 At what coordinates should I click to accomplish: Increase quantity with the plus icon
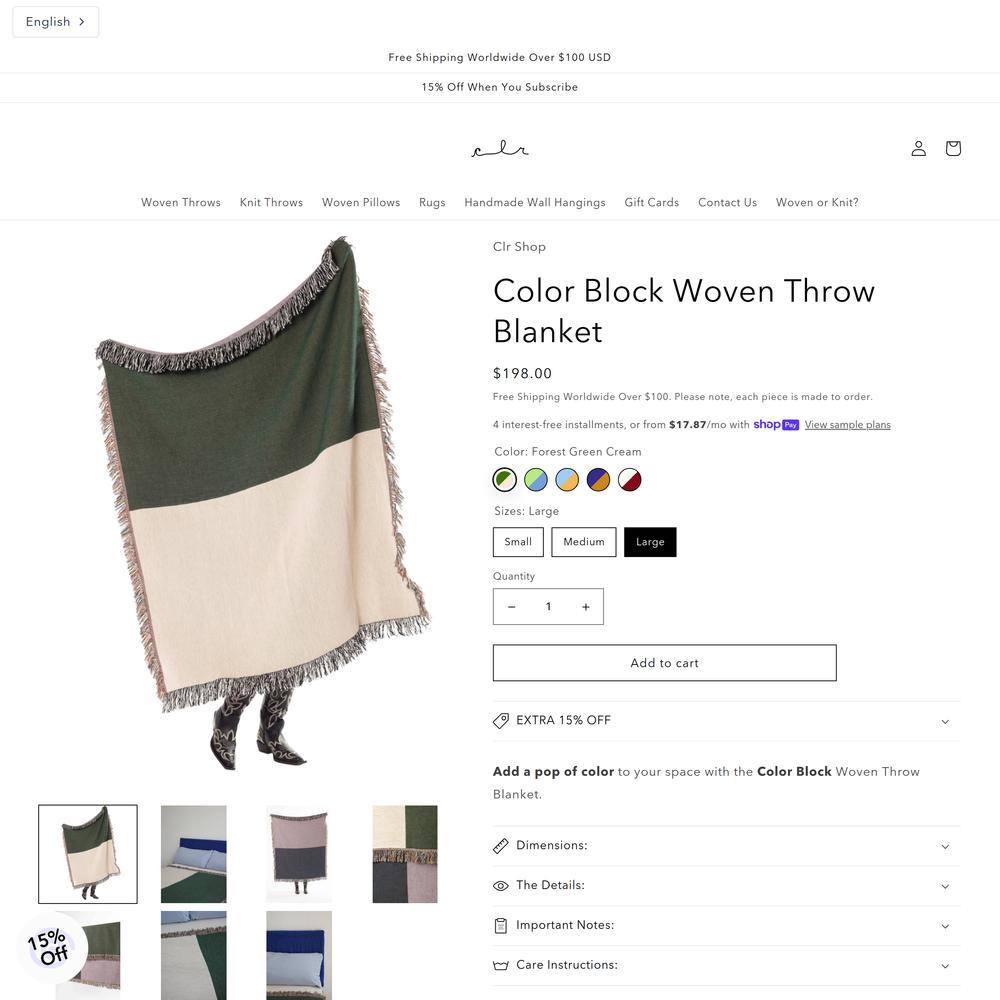click(585, 607)
